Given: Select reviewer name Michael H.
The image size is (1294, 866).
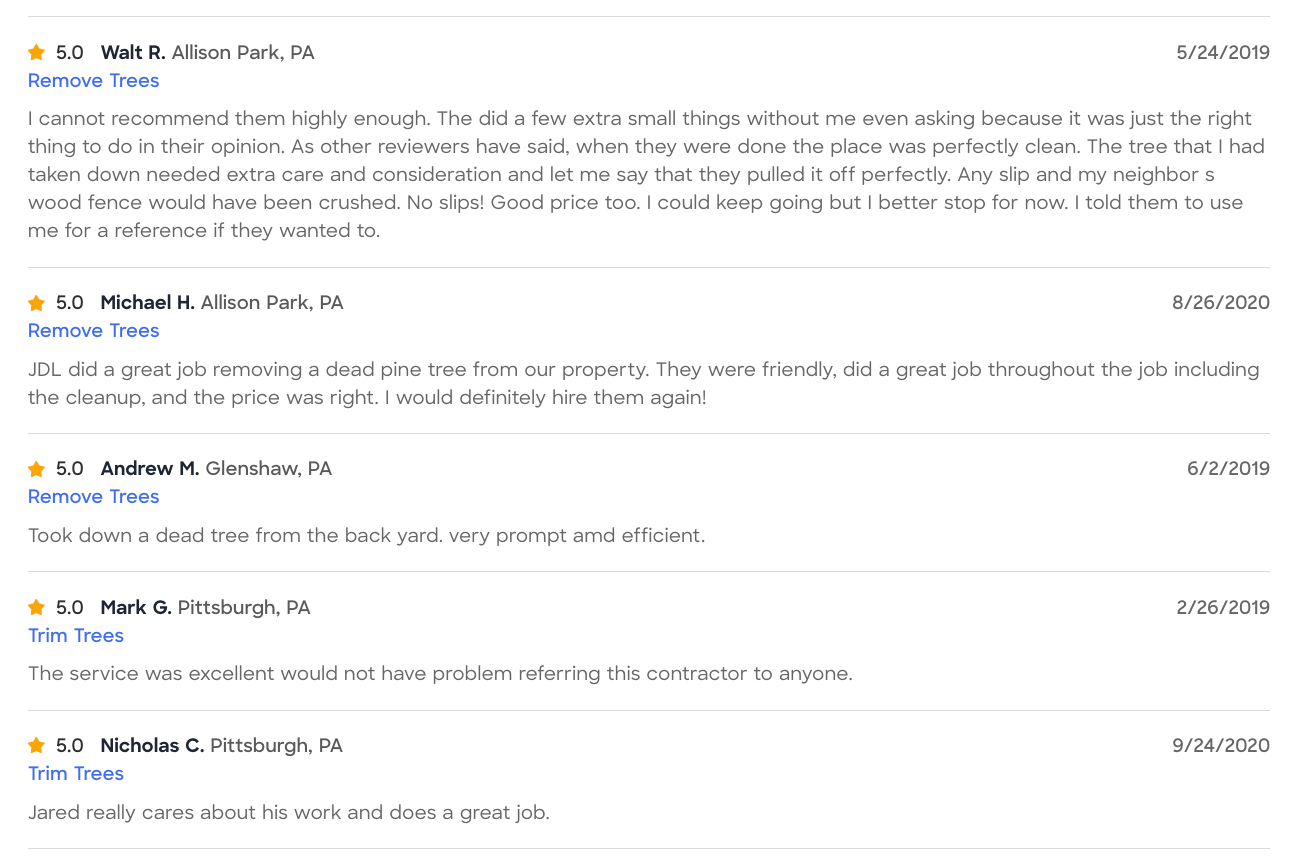Looking at the screenshot, I should point(148,302).
